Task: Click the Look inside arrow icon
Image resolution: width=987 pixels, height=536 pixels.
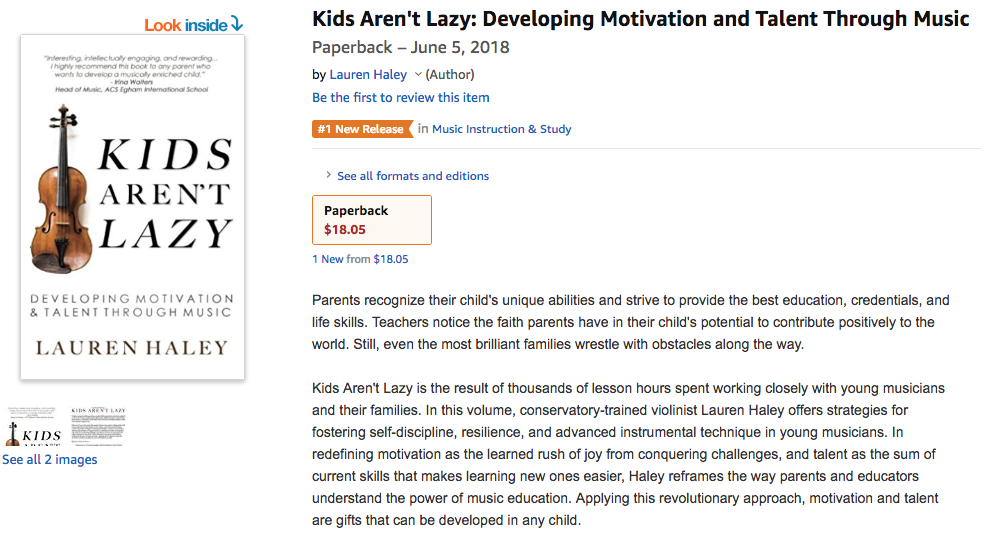Action: [236, 24]
